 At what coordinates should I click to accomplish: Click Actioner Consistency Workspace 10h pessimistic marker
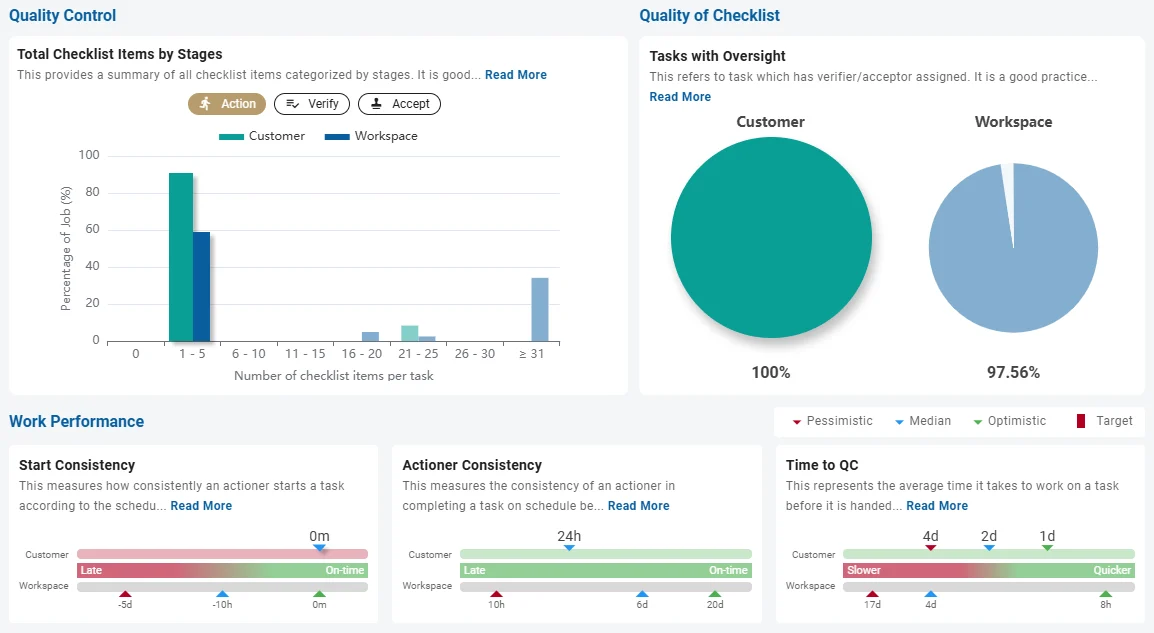[497, 594]
